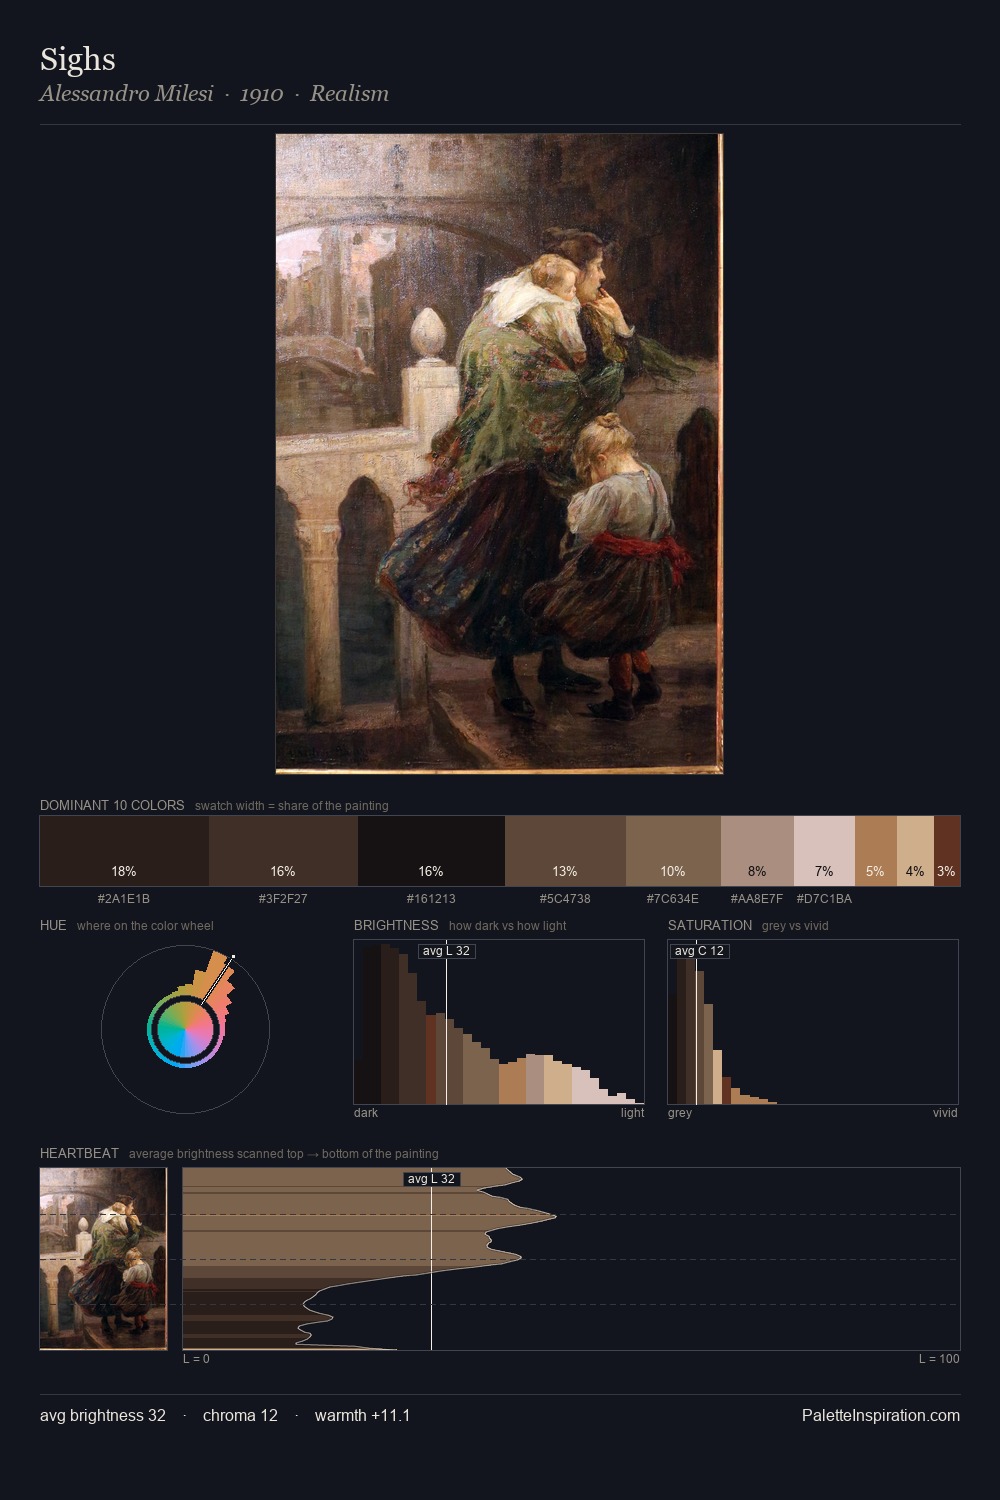The height and width of the screenshot is (1500, 1000).
Task: Click the 'light' axis label
Action: pyautogui.click(x=632, y=1113)
